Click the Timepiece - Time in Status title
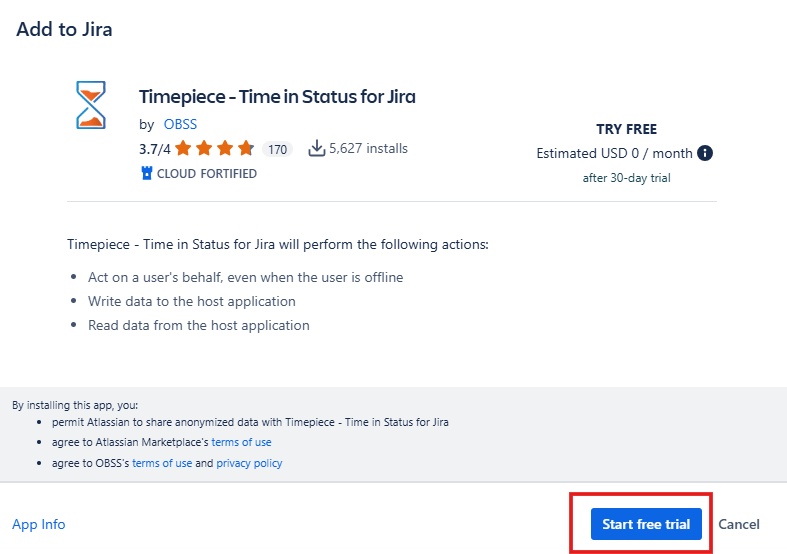The image size is (787, 554). (277, 97)
